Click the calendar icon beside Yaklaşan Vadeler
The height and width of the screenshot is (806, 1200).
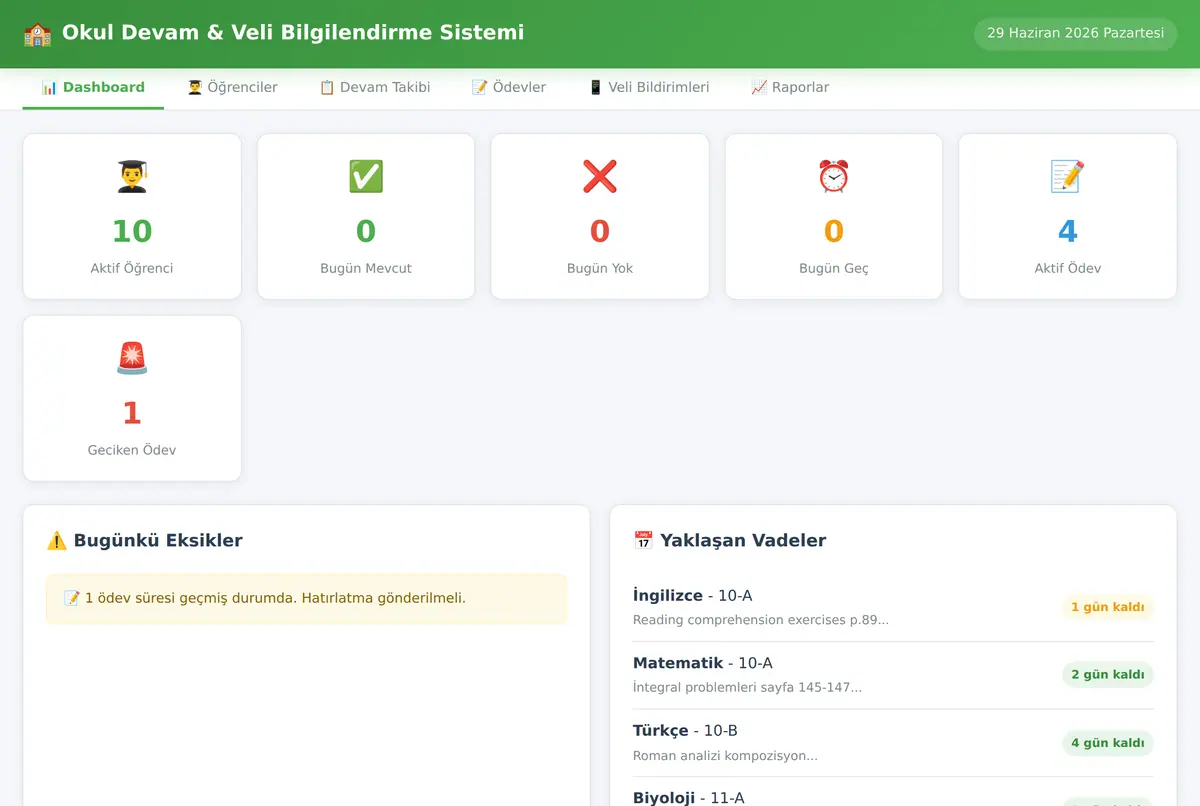[x=644, y=541]
